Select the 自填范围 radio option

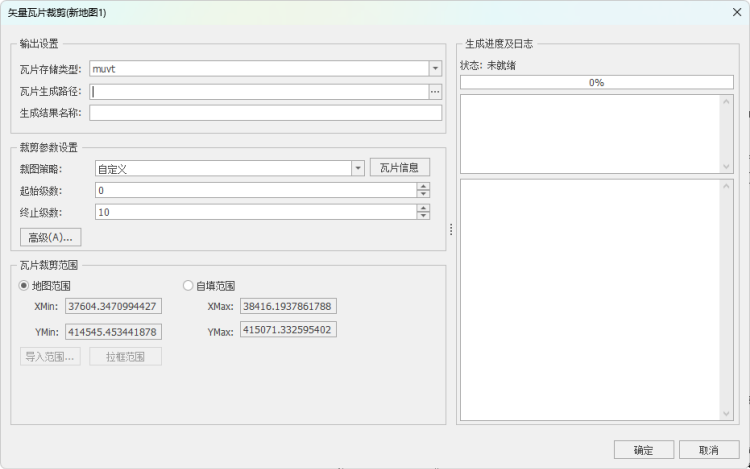[188, 286]
